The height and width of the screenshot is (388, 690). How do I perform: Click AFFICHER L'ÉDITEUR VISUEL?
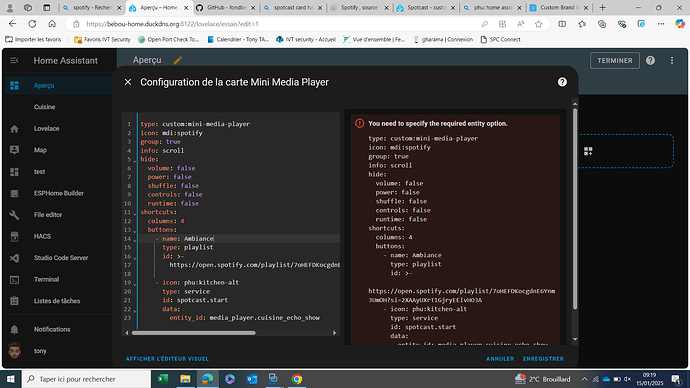[x=167, y=359]
